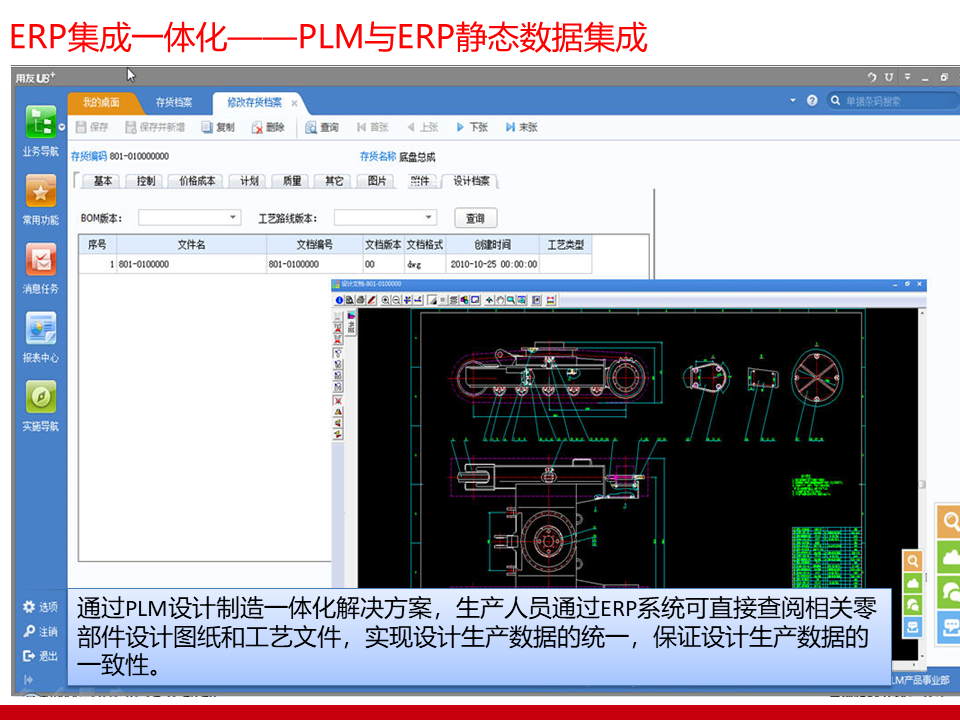Click the 文件名 column header
960x720 pixels.
coord(191,245)
